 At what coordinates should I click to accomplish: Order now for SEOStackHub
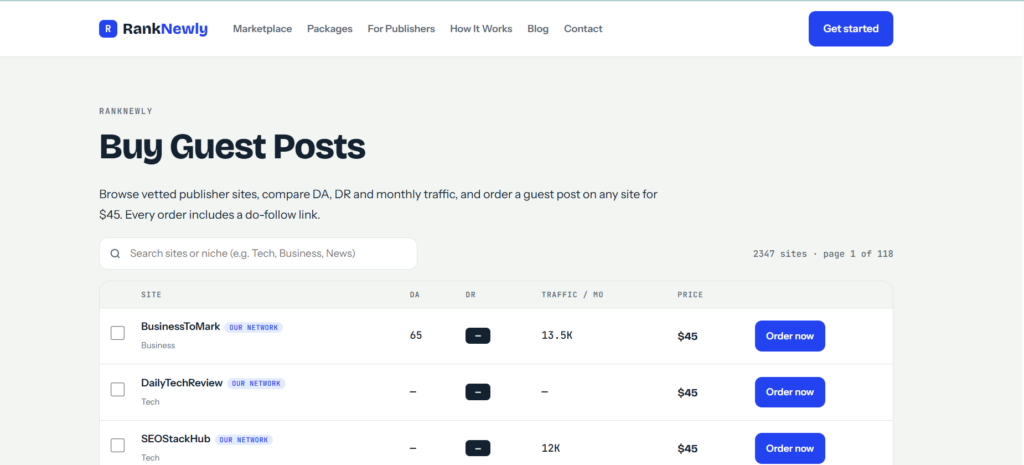(790, 448)
